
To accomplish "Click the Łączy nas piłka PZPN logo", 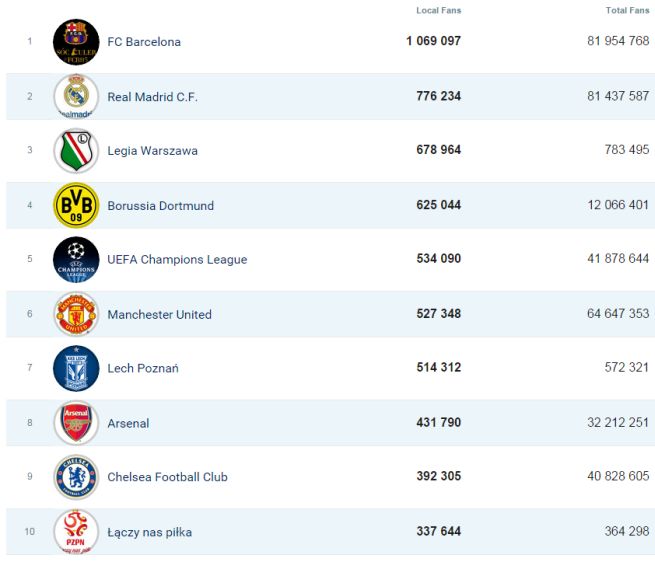I will click(76, 532).
